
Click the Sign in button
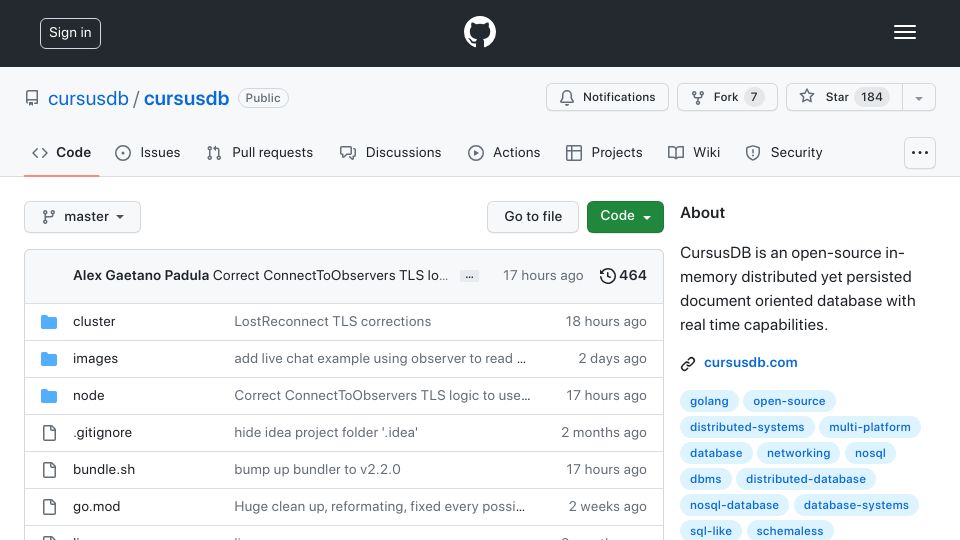(x=70, y=33)
